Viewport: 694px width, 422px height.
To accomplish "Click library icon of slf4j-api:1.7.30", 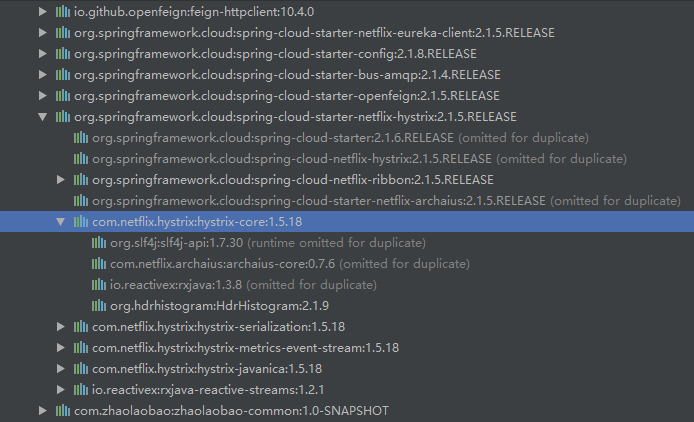I will click(99, 243).
